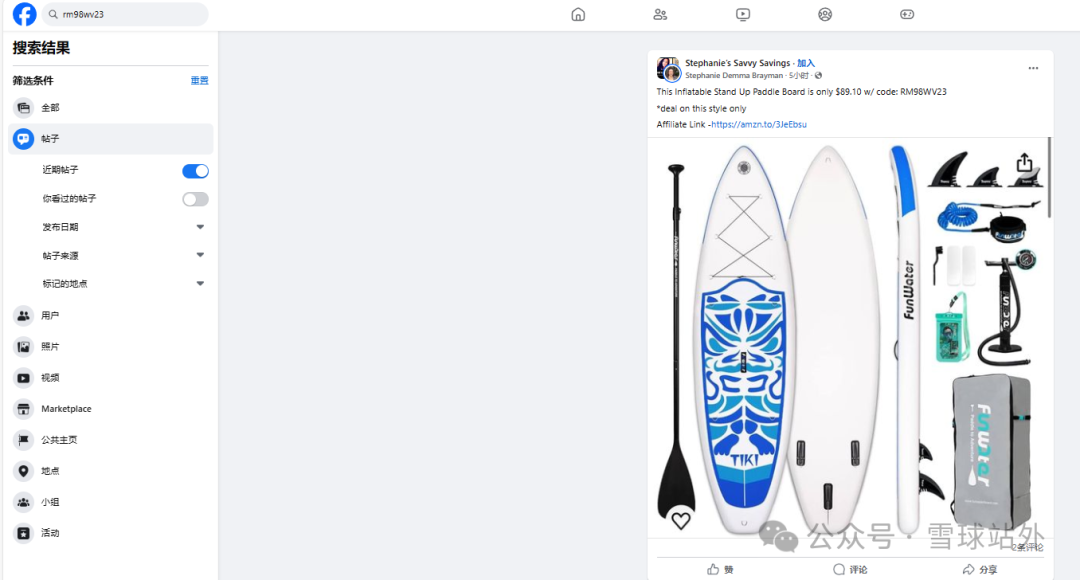This screenshot has width=1080, height=580.
Task: Click the heart icon on paddle image
Action: pos(681,520)
